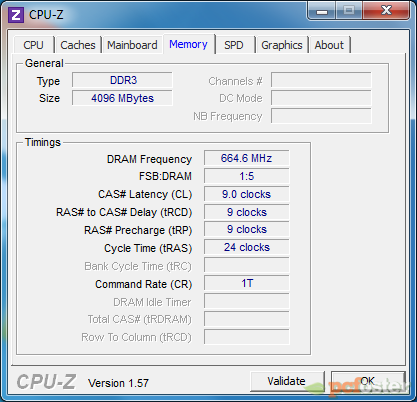This screenshot has width=417, height=402.
Task: Click the OK button
Action: coord(368,381)
